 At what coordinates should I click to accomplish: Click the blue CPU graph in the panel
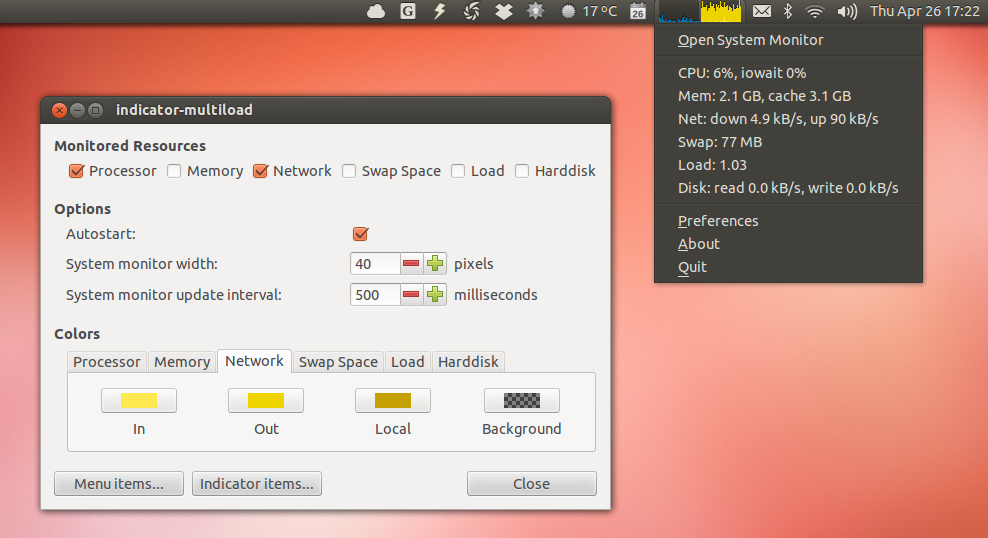point(679,11)
